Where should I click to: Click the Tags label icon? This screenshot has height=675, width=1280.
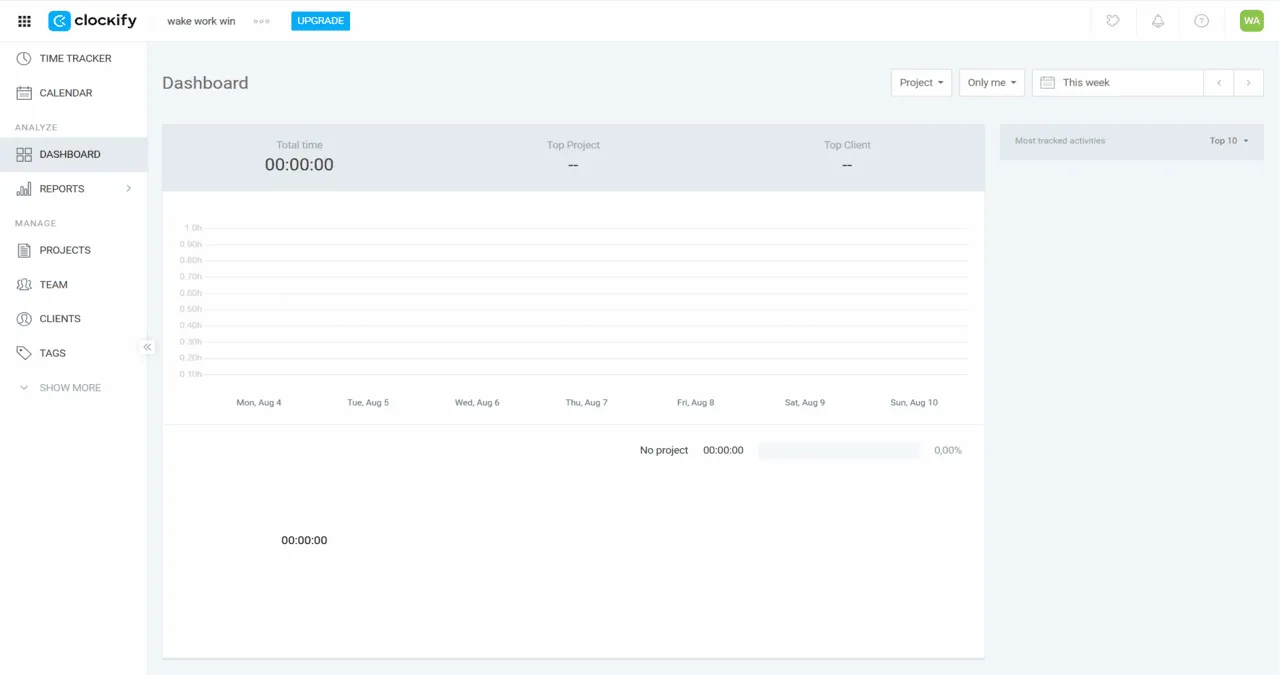click(23, 352)
